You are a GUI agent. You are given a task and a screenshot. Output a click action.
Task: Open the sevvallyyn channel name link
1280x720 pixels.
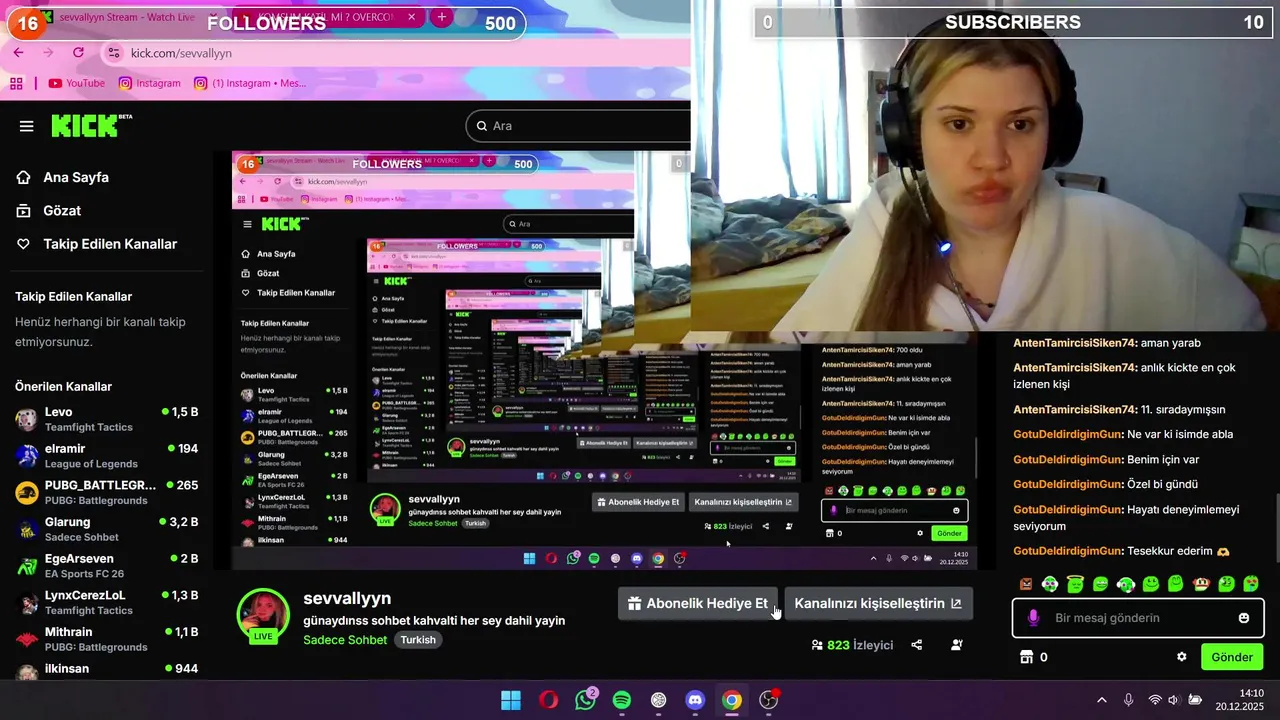tap(347, 598)
